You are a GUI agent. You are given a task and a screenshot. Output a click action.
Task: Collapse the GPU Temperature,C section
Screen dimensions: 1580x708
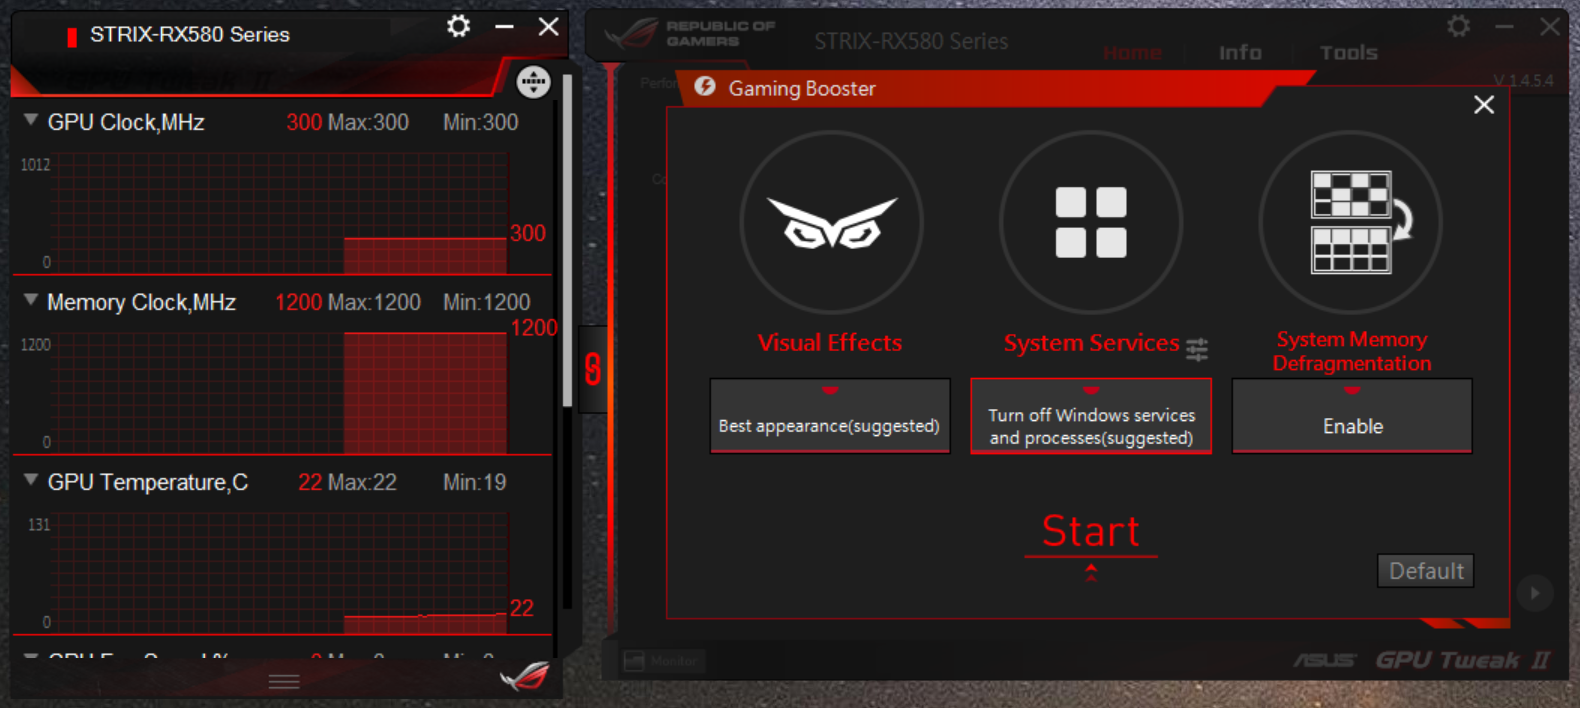(x=31, y=480)
